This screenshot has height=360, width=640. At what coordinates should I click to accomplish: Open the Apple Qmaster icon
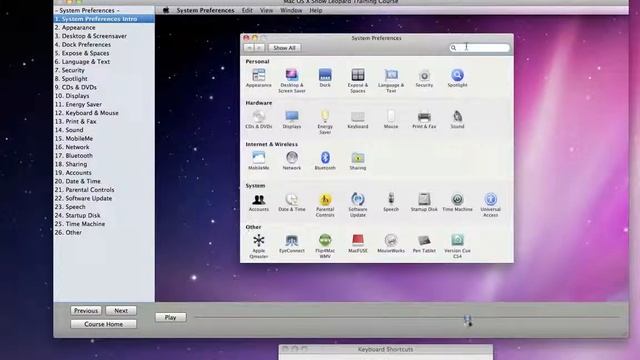point(259,240)
